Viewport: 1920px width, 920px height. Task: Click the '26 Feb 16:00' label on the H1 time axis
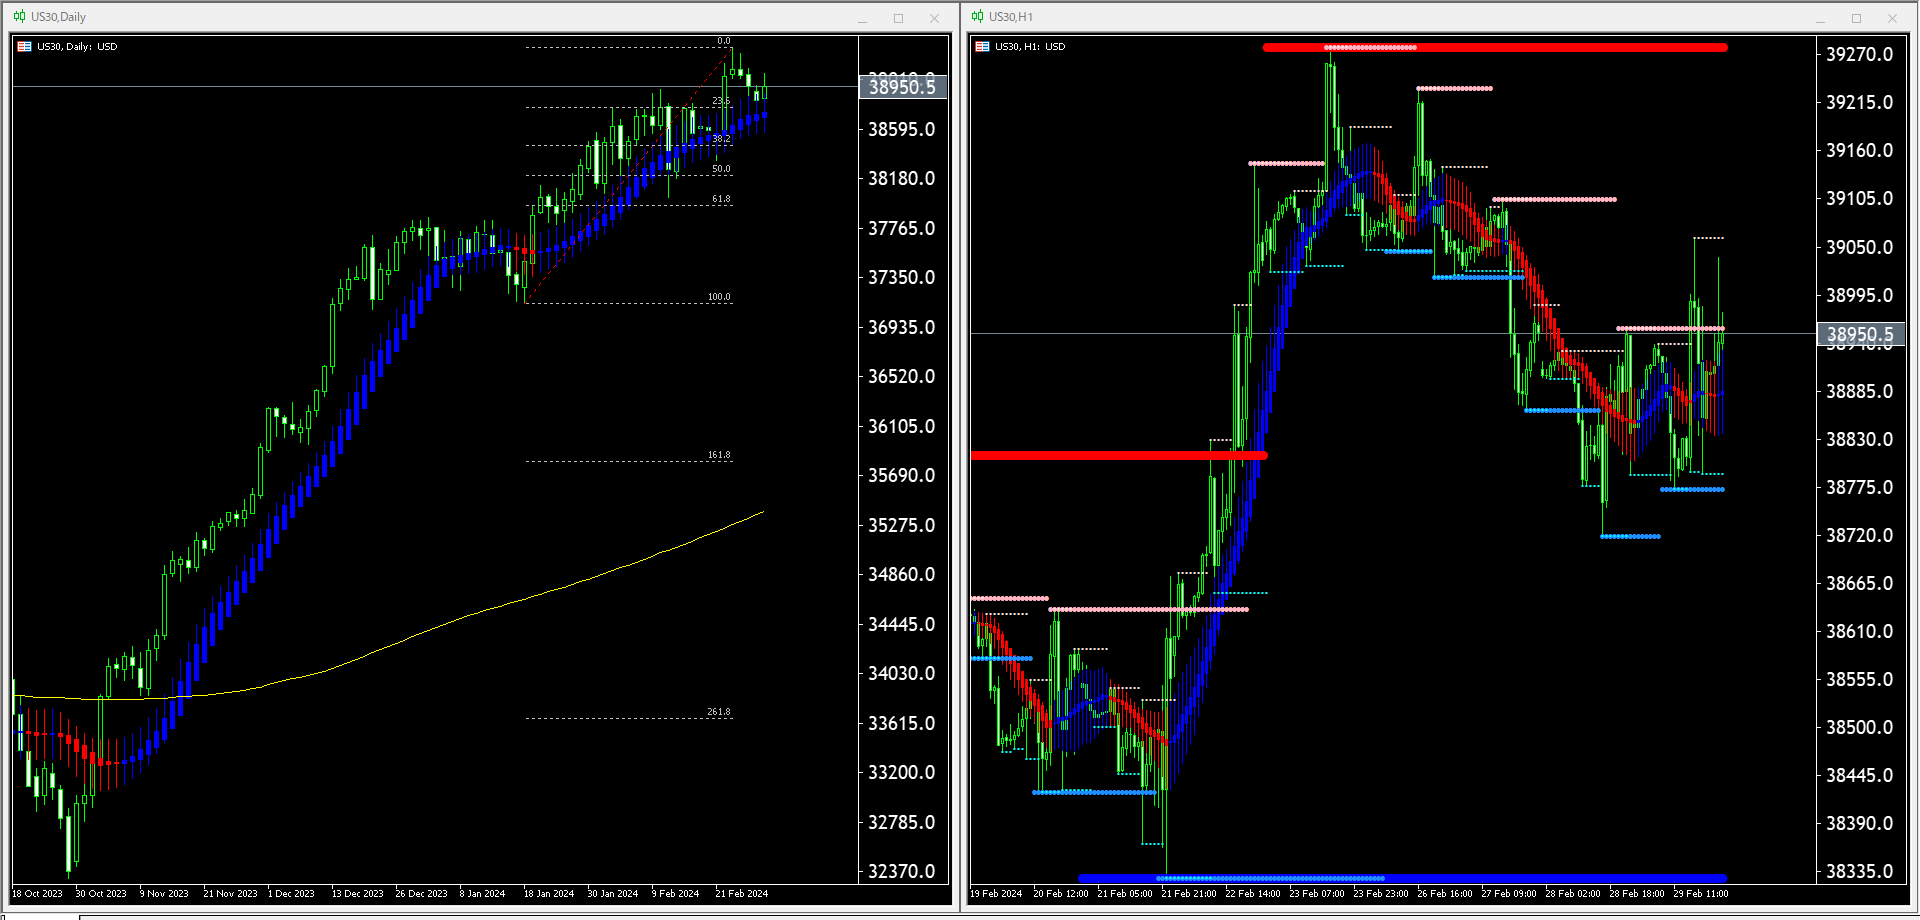1444,894
